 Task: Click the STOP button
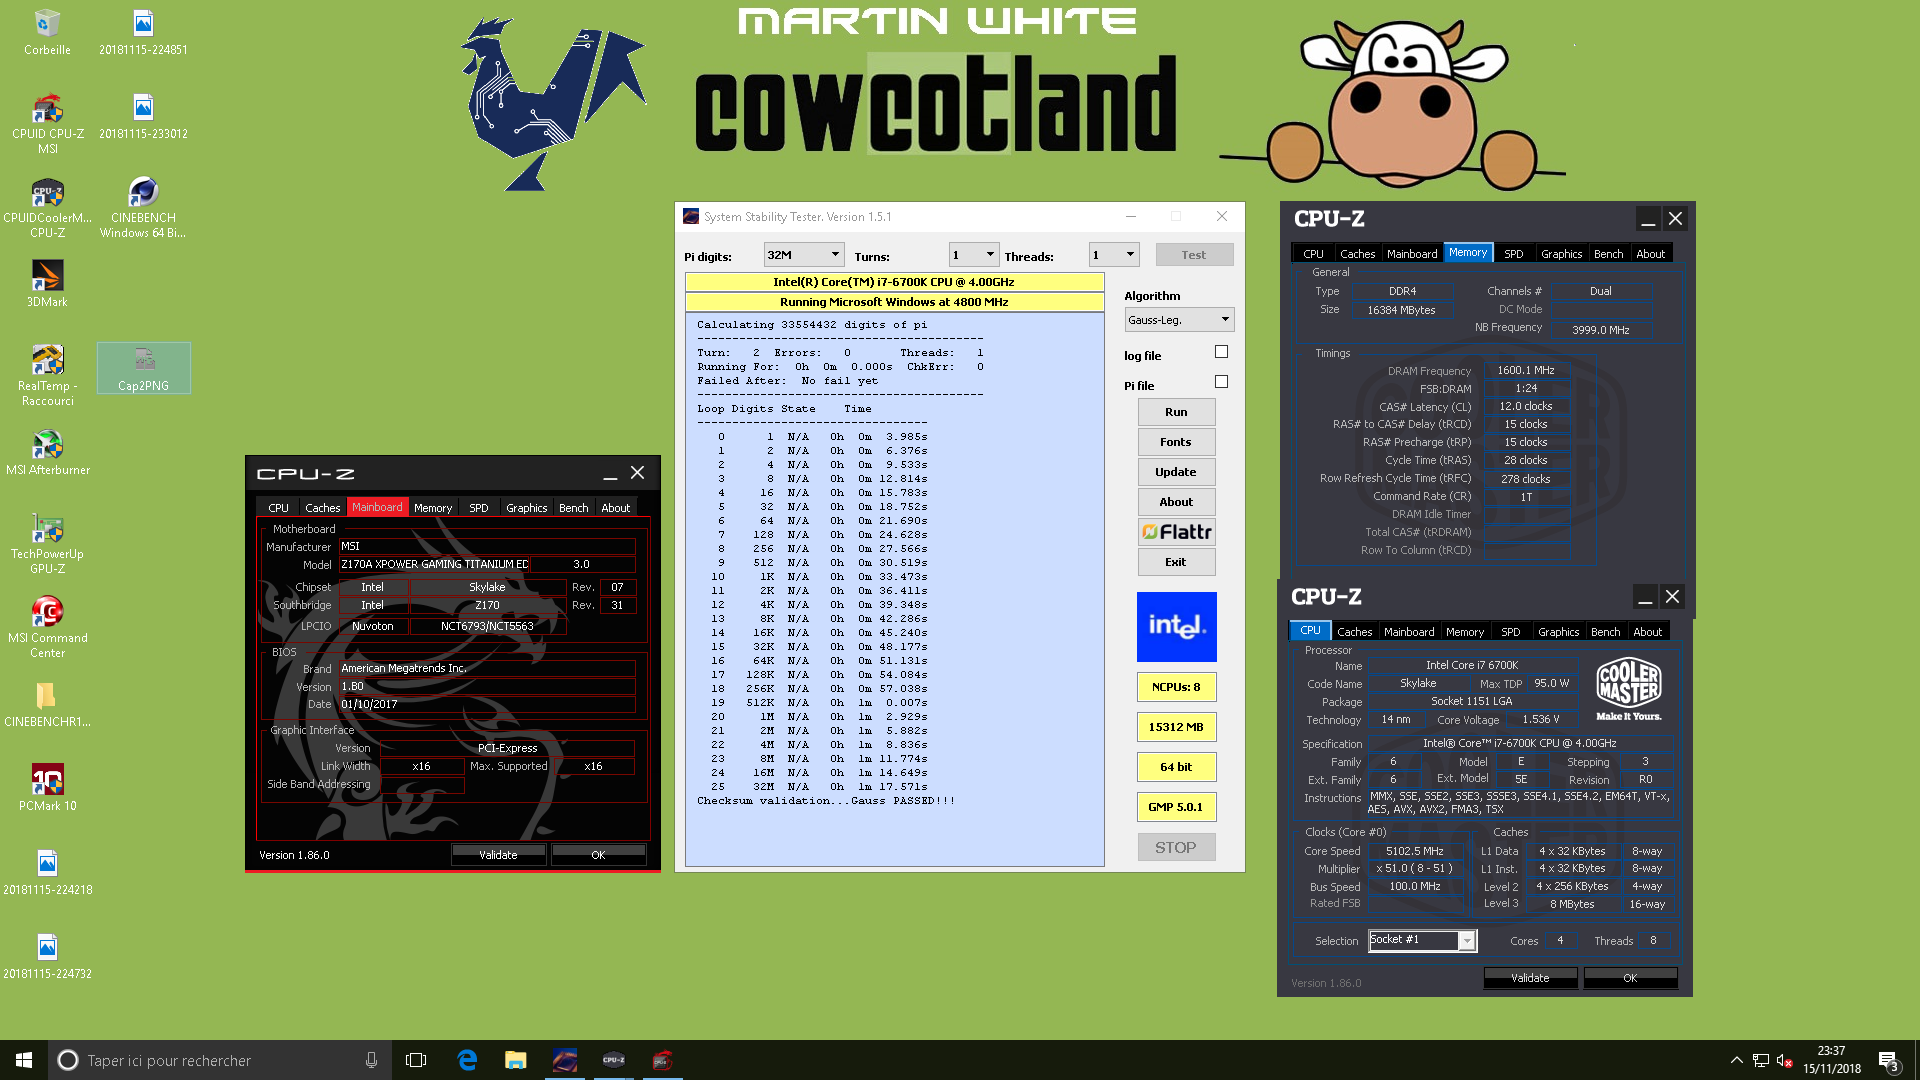click(1176, 848)
